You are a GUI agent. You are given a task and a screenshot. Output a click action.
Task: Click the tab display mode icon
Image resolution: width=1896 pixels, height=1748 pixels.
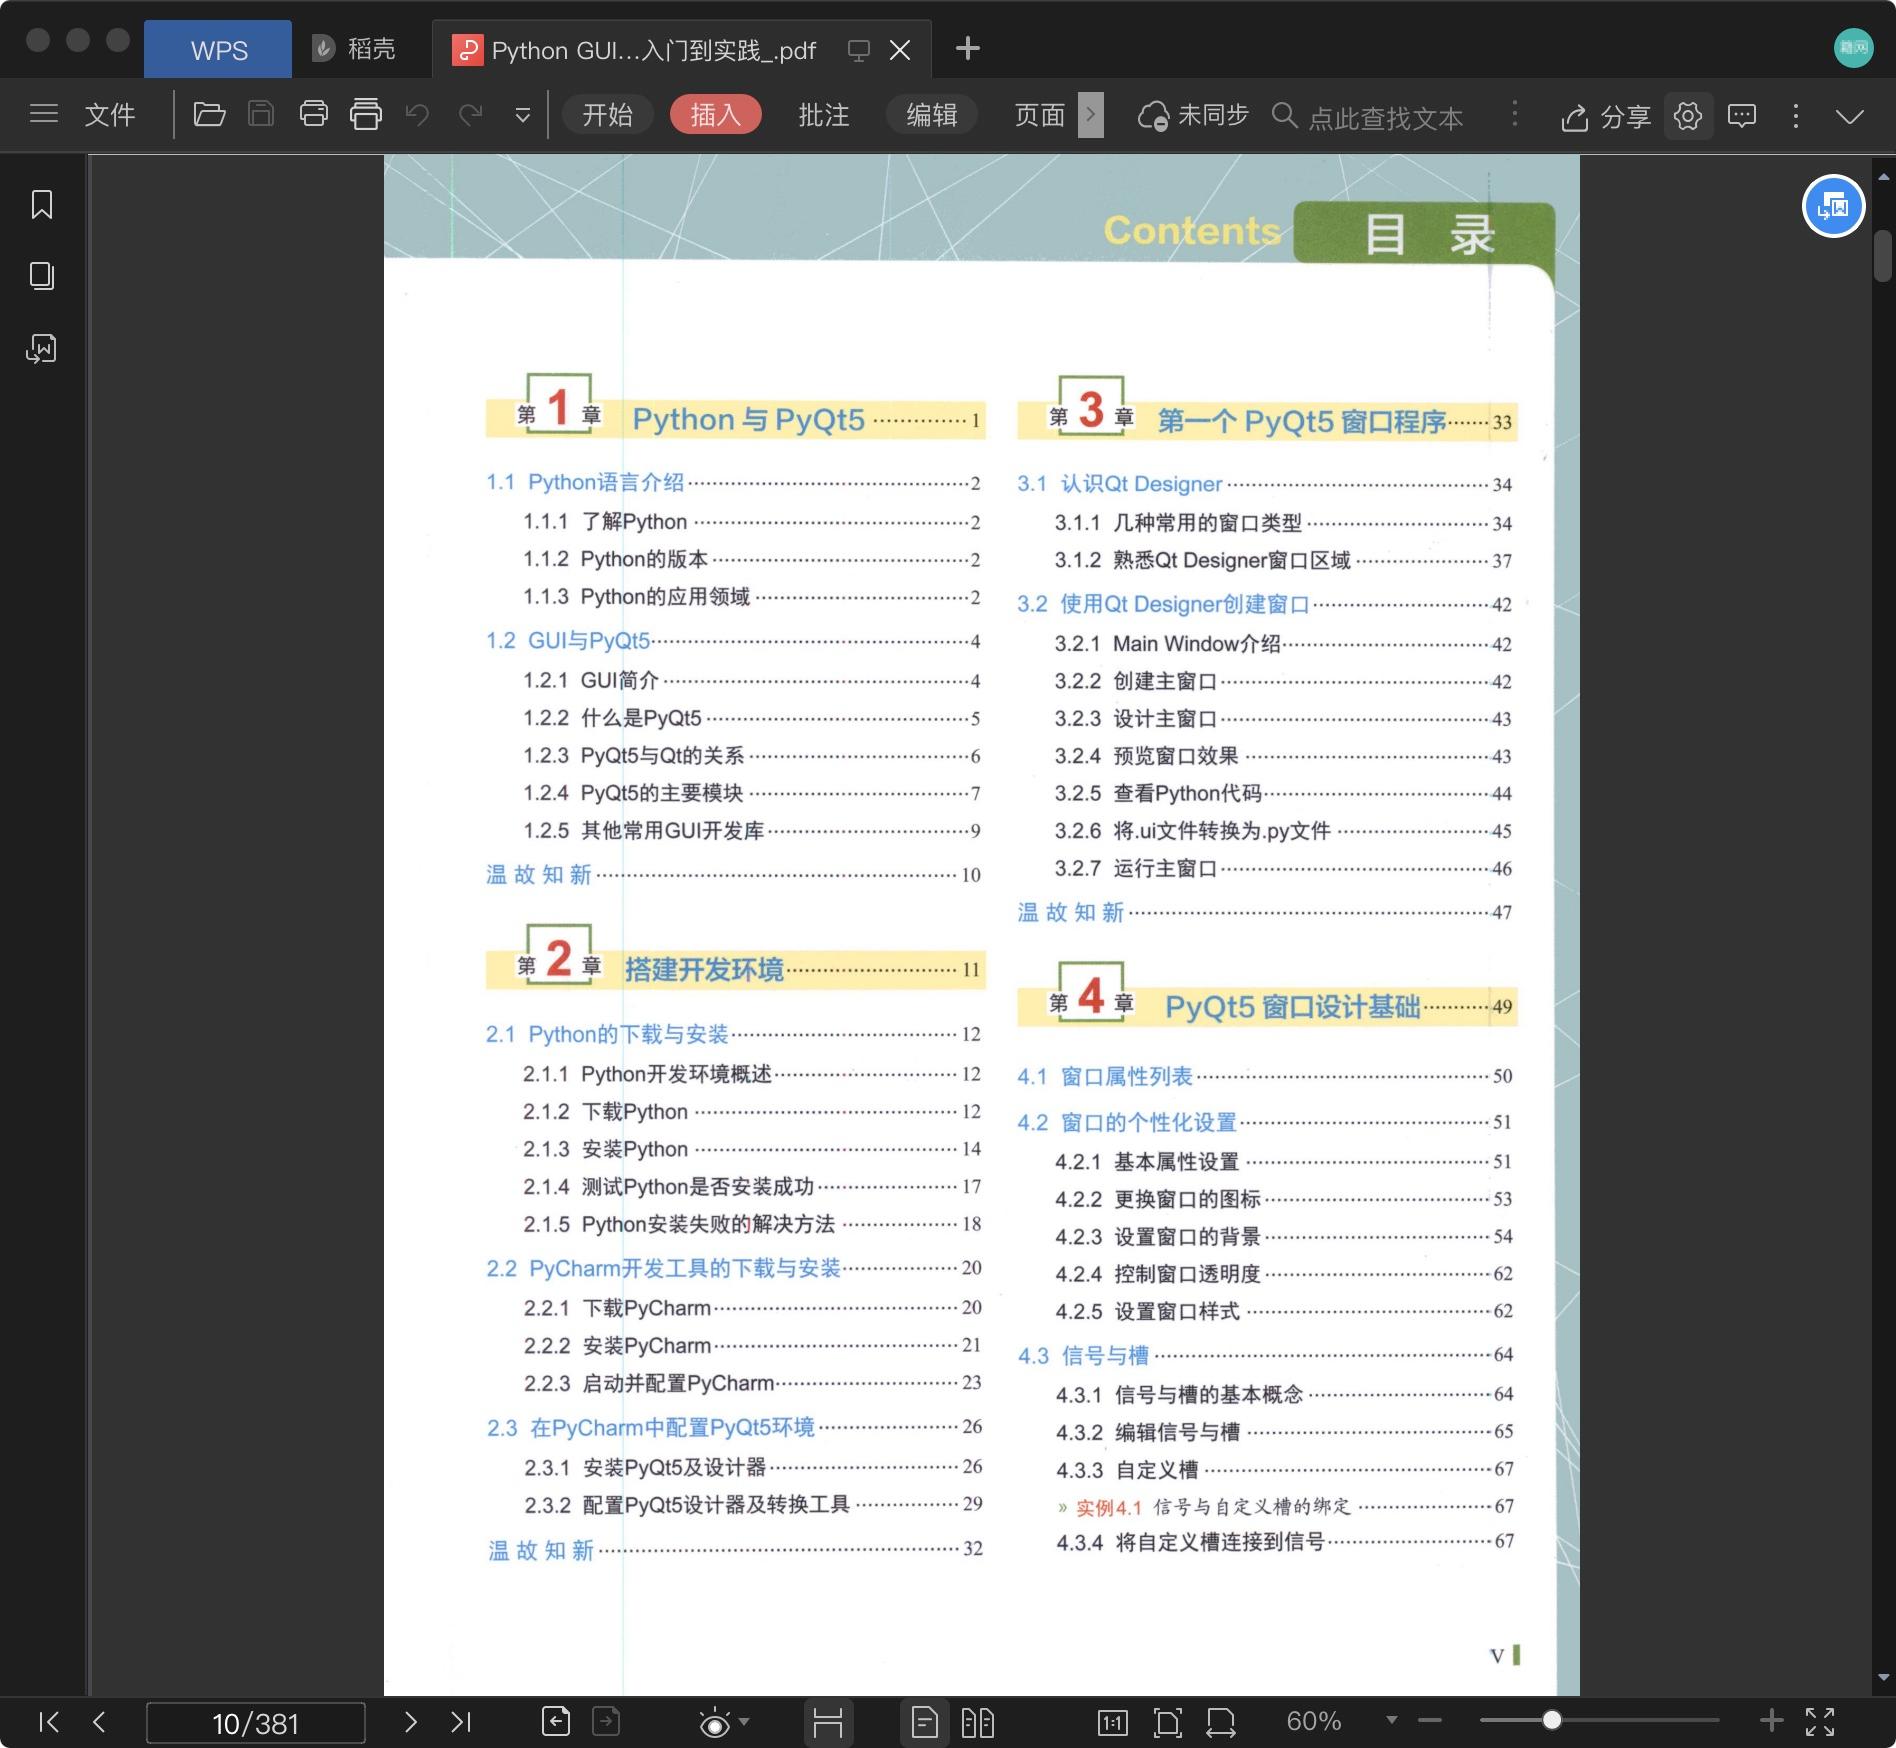pyautogui.click(x=858, y=50)
